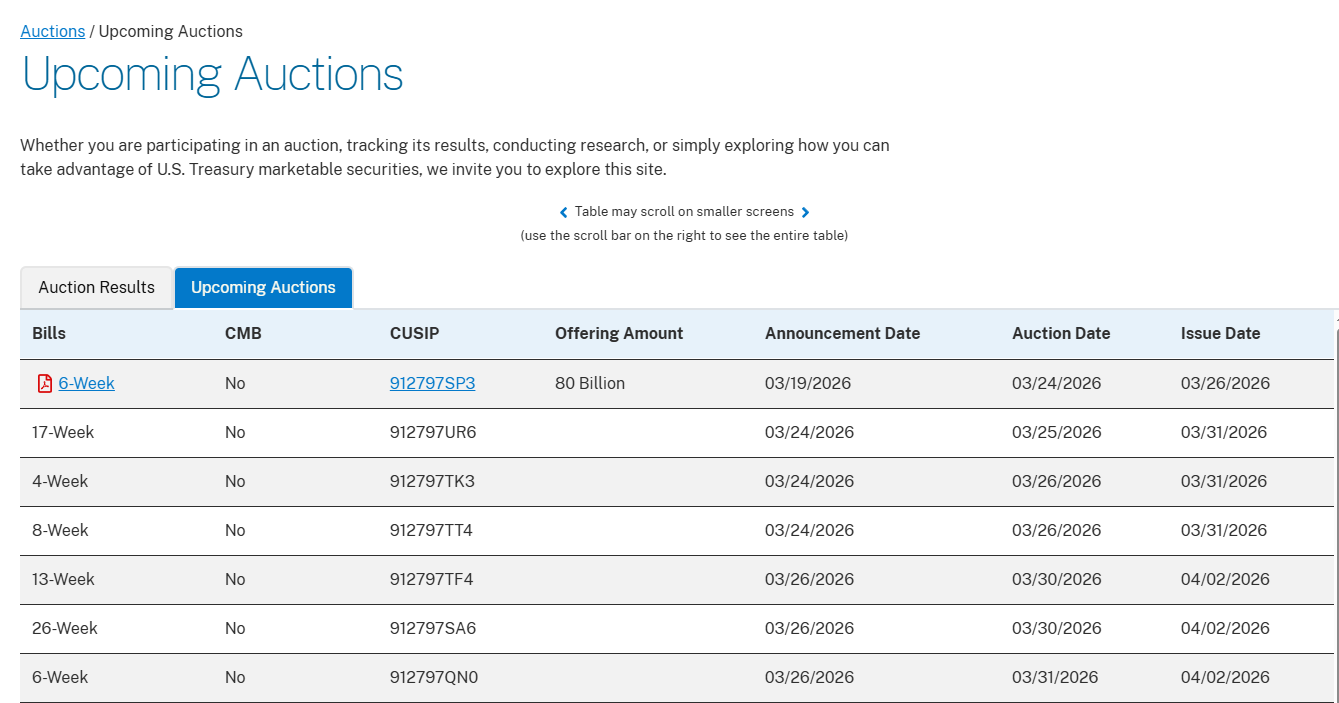The height and width of the screenshot is (703, 1339).
Task: Click CUSIP 912797UR6
Action: [433, 432]
